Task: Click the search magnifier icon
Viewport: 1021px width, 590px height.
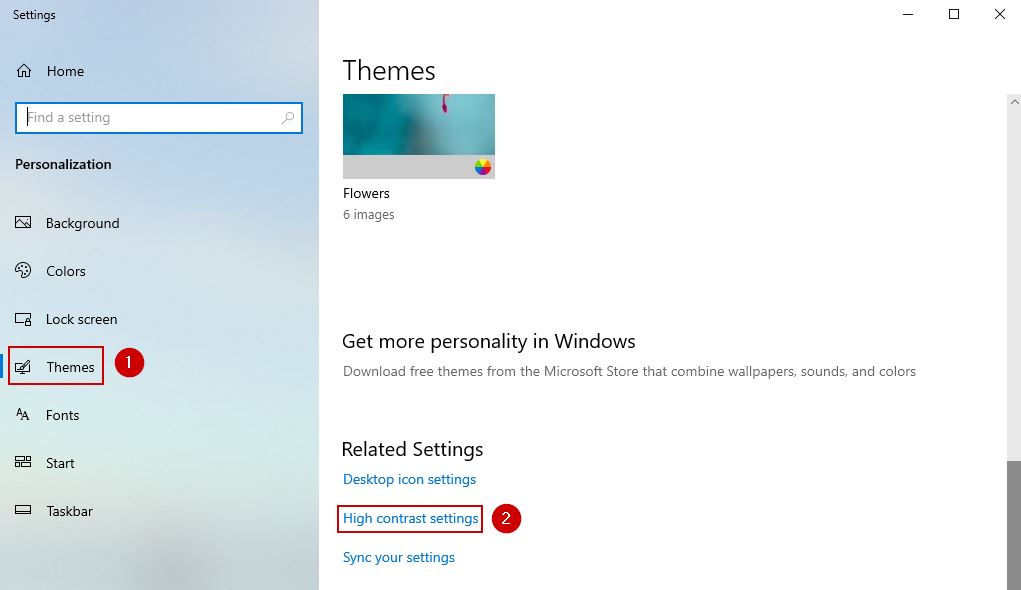Action: pyautogui.click(x=288, y=118)
